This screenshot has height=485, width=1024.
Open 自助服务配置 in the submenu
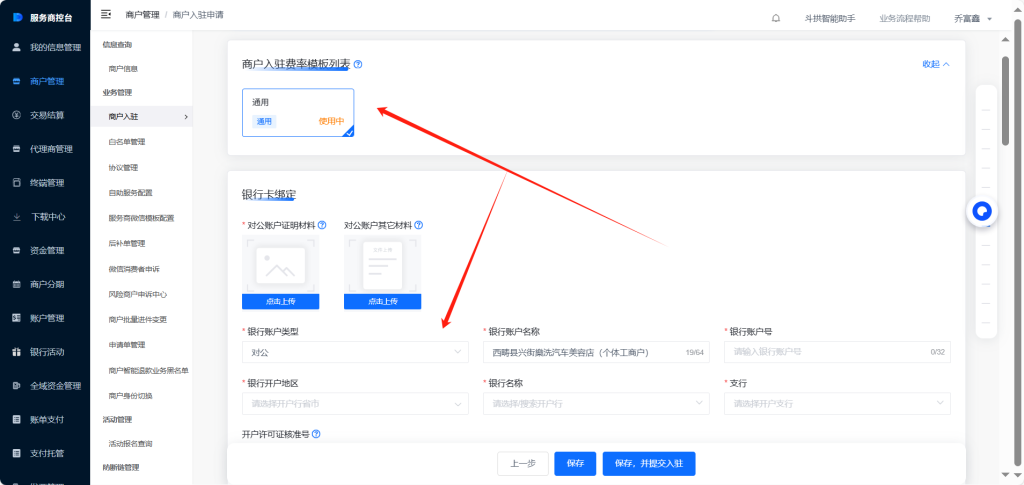tap(130, 193)
